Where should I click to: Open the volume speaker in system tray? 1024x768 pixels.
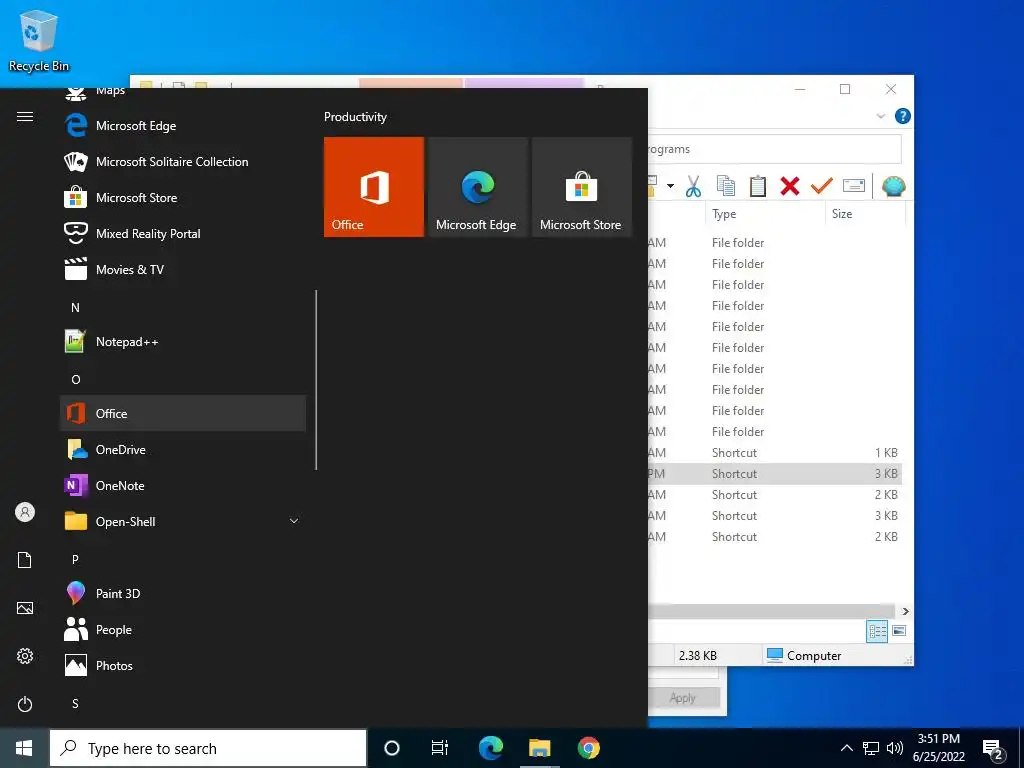click(895, 748)
